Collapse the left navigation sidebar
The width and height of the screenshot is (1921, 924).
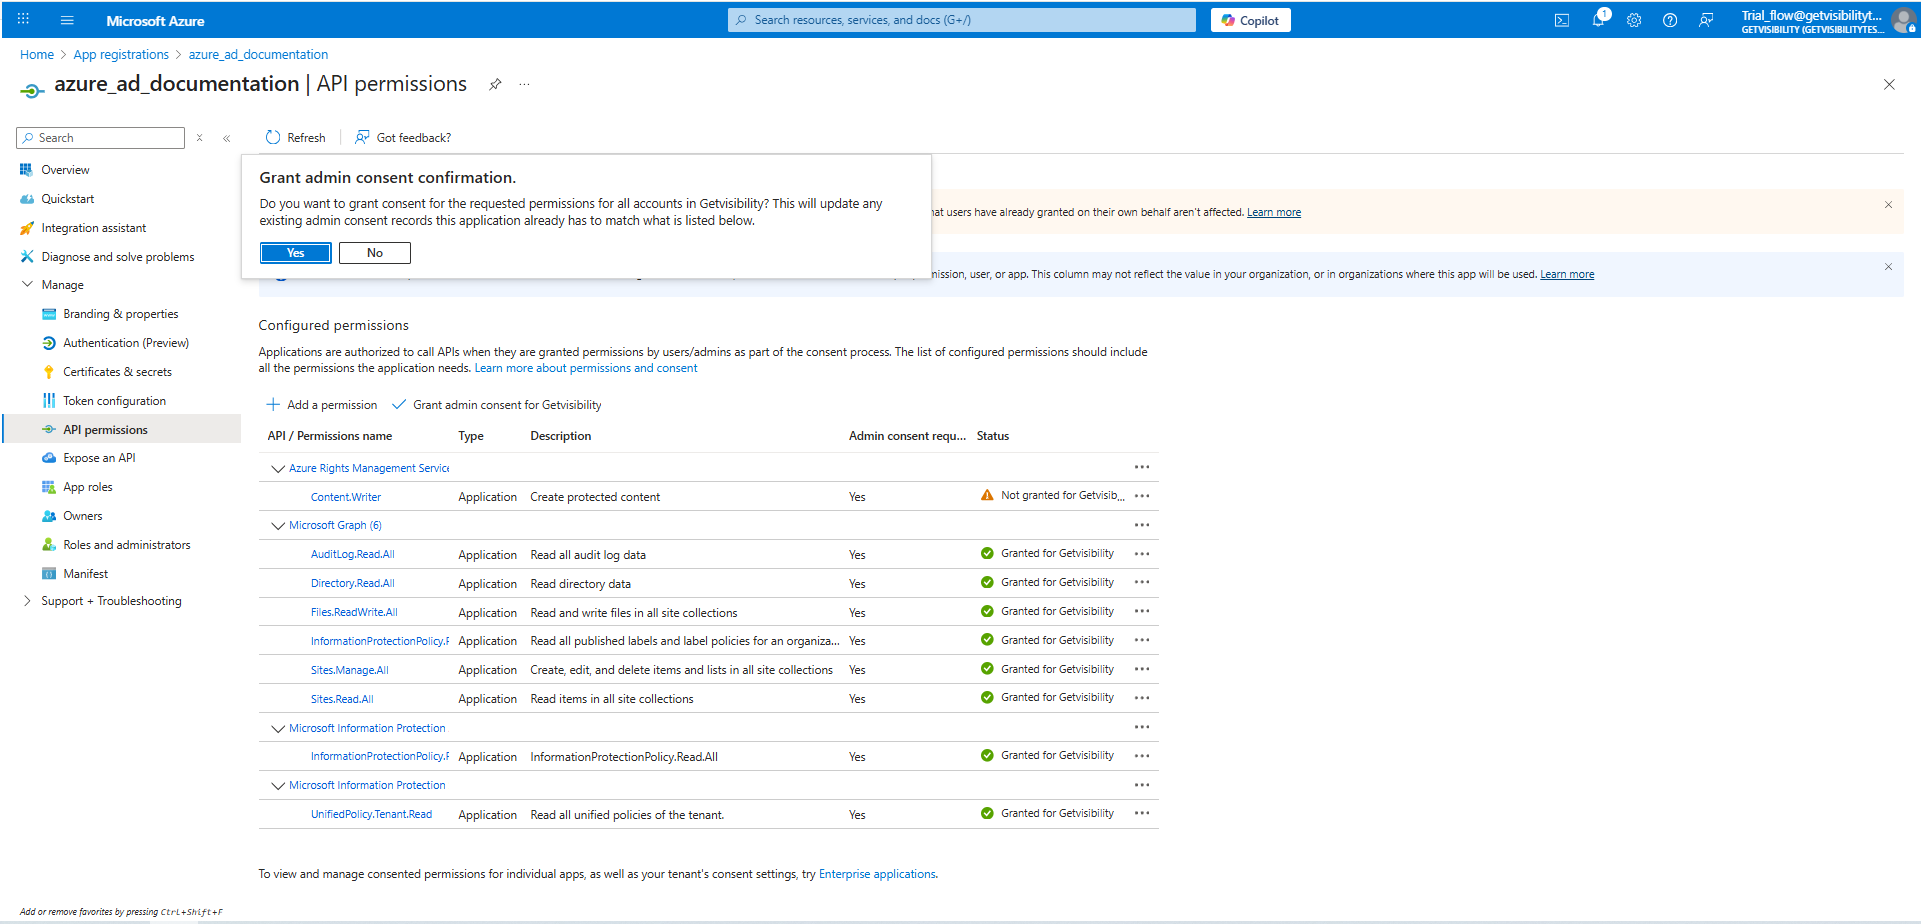point(227,138)
